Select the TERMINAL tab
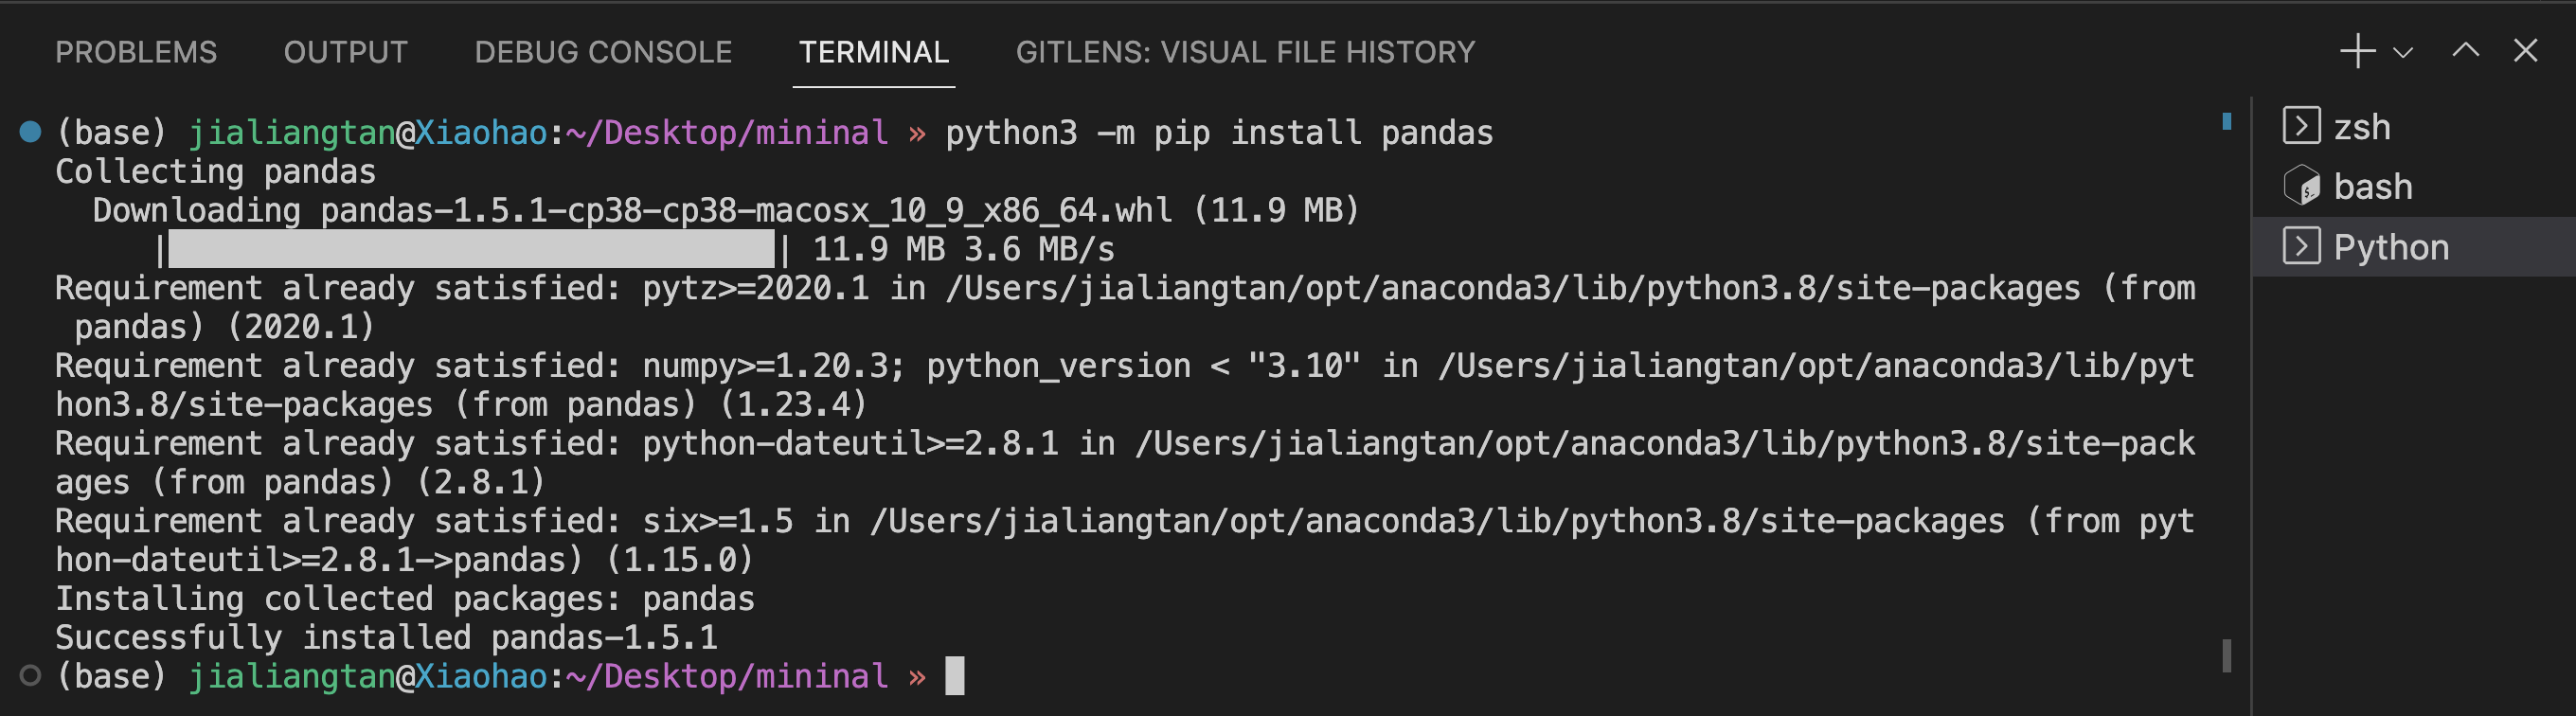This screenshot has height=716, width=2576. tap(874, 52)
